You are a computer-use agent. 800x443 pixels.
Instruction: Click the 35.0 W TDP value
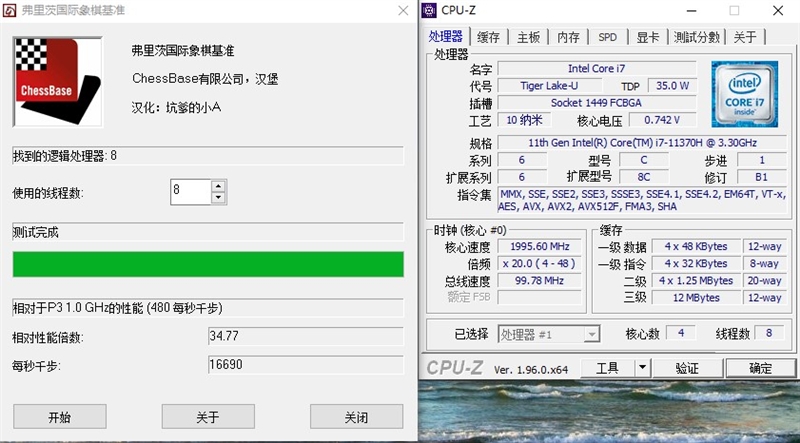[672, 86]
